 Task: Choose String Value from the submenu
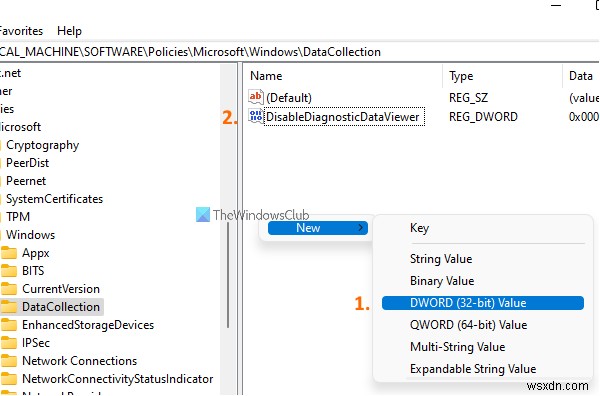pos(441,259)
